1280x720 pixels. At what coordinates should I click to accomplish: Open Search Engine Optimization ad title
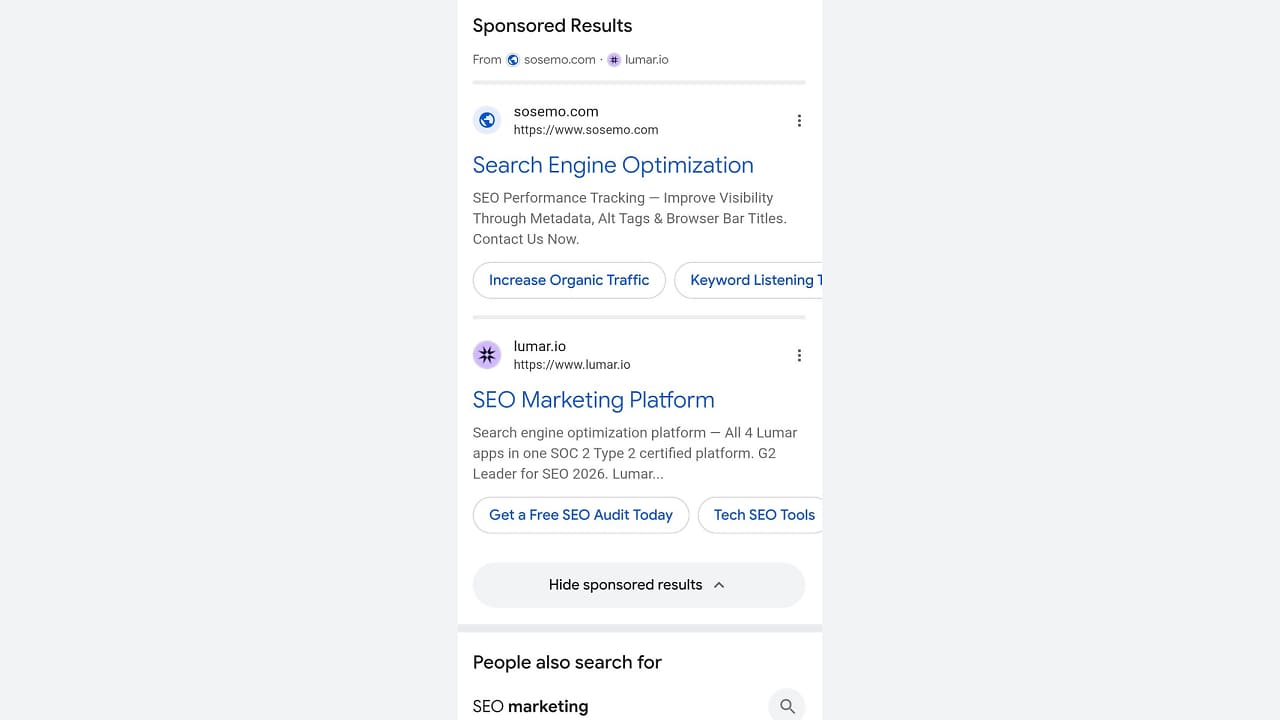pyautogui.click(x=613, y=165)
